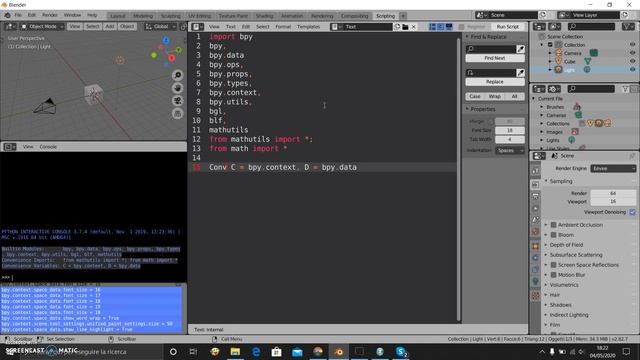The height and width of the screenshot is (360, 640).
Task: Add a workspace with the plus button
Action: pos(403,16)
